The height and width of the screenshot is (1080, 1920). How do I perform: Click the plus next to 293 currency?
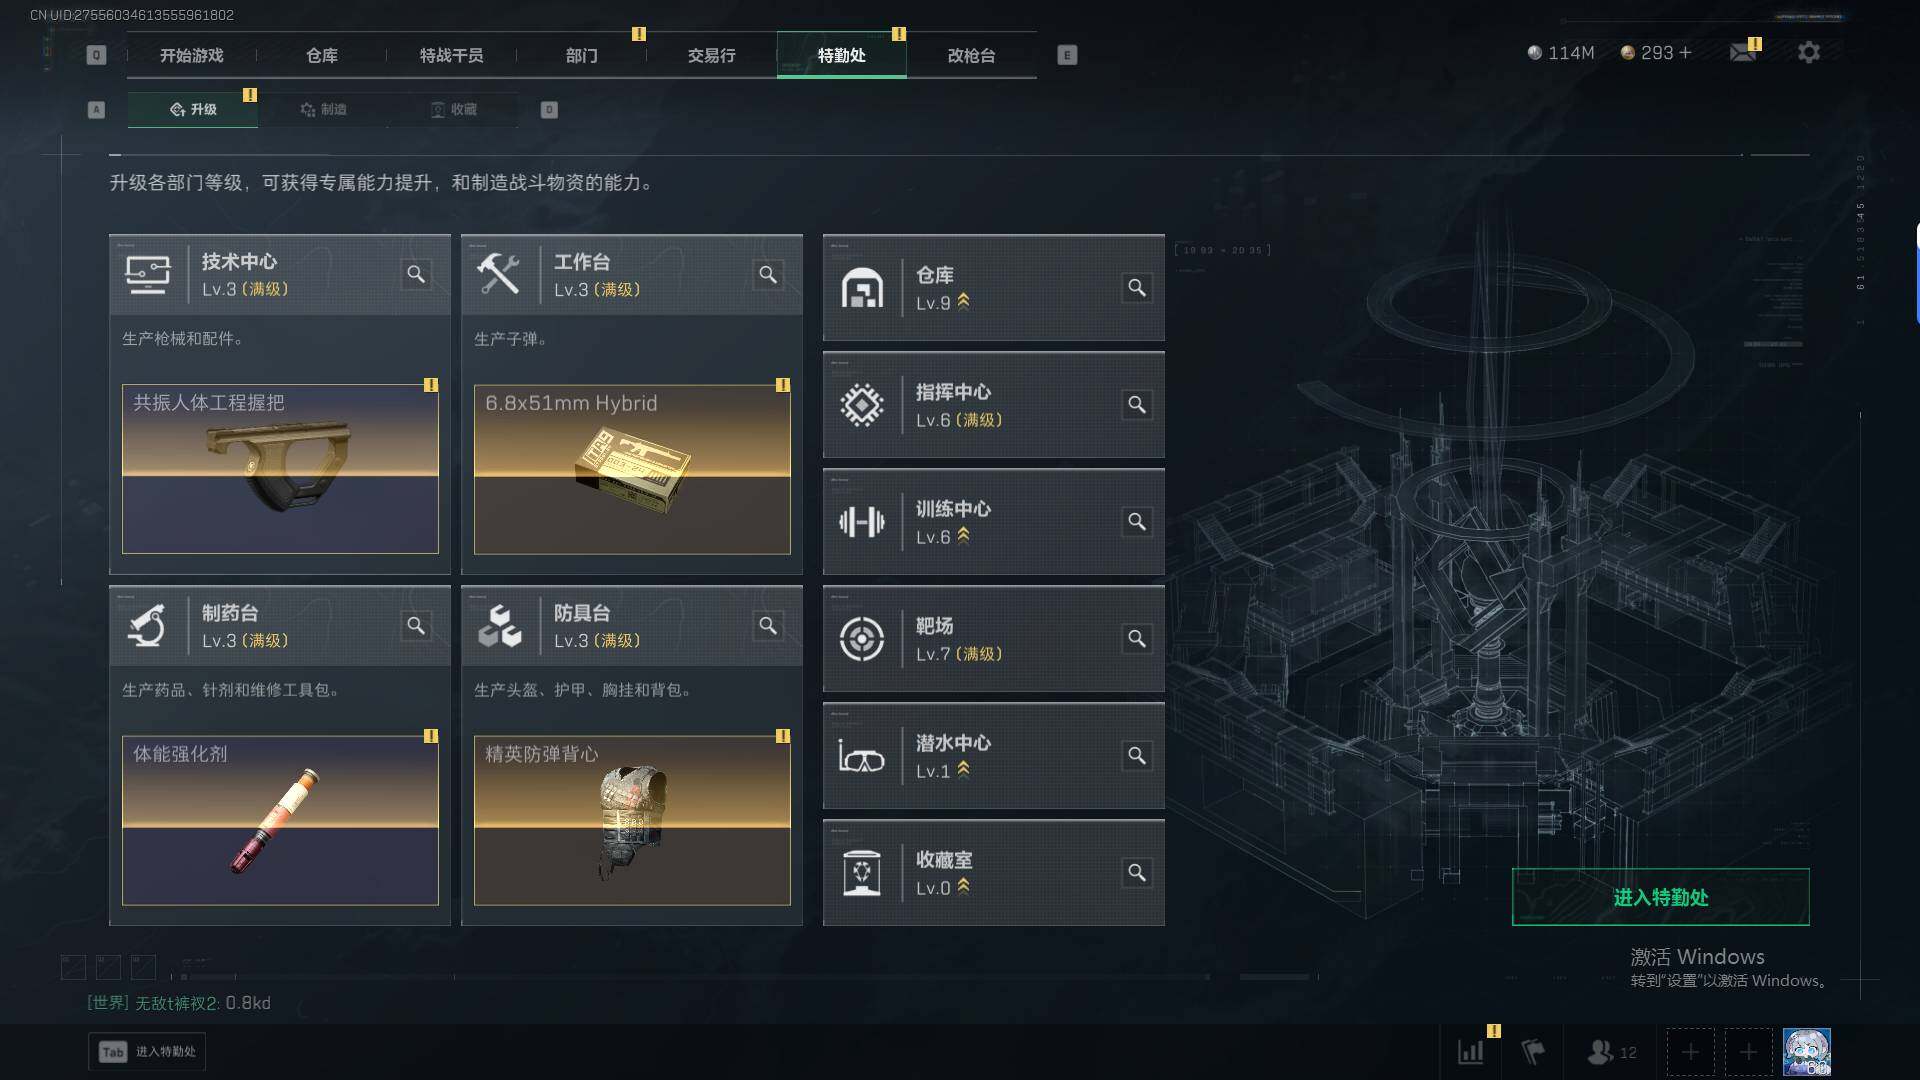click(x=1686, y=52)
